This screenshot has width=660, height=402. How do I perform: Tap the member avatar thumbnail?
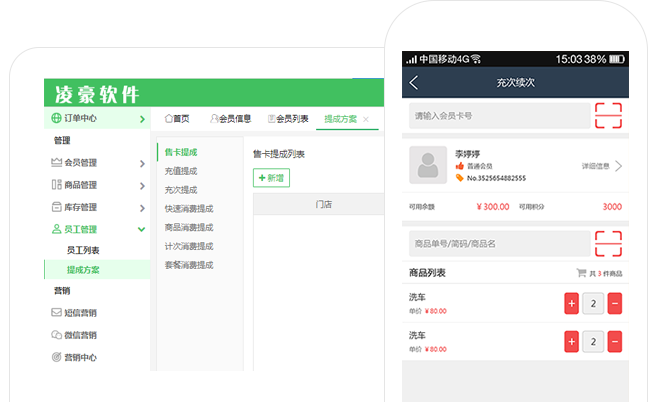click(428, 165)
